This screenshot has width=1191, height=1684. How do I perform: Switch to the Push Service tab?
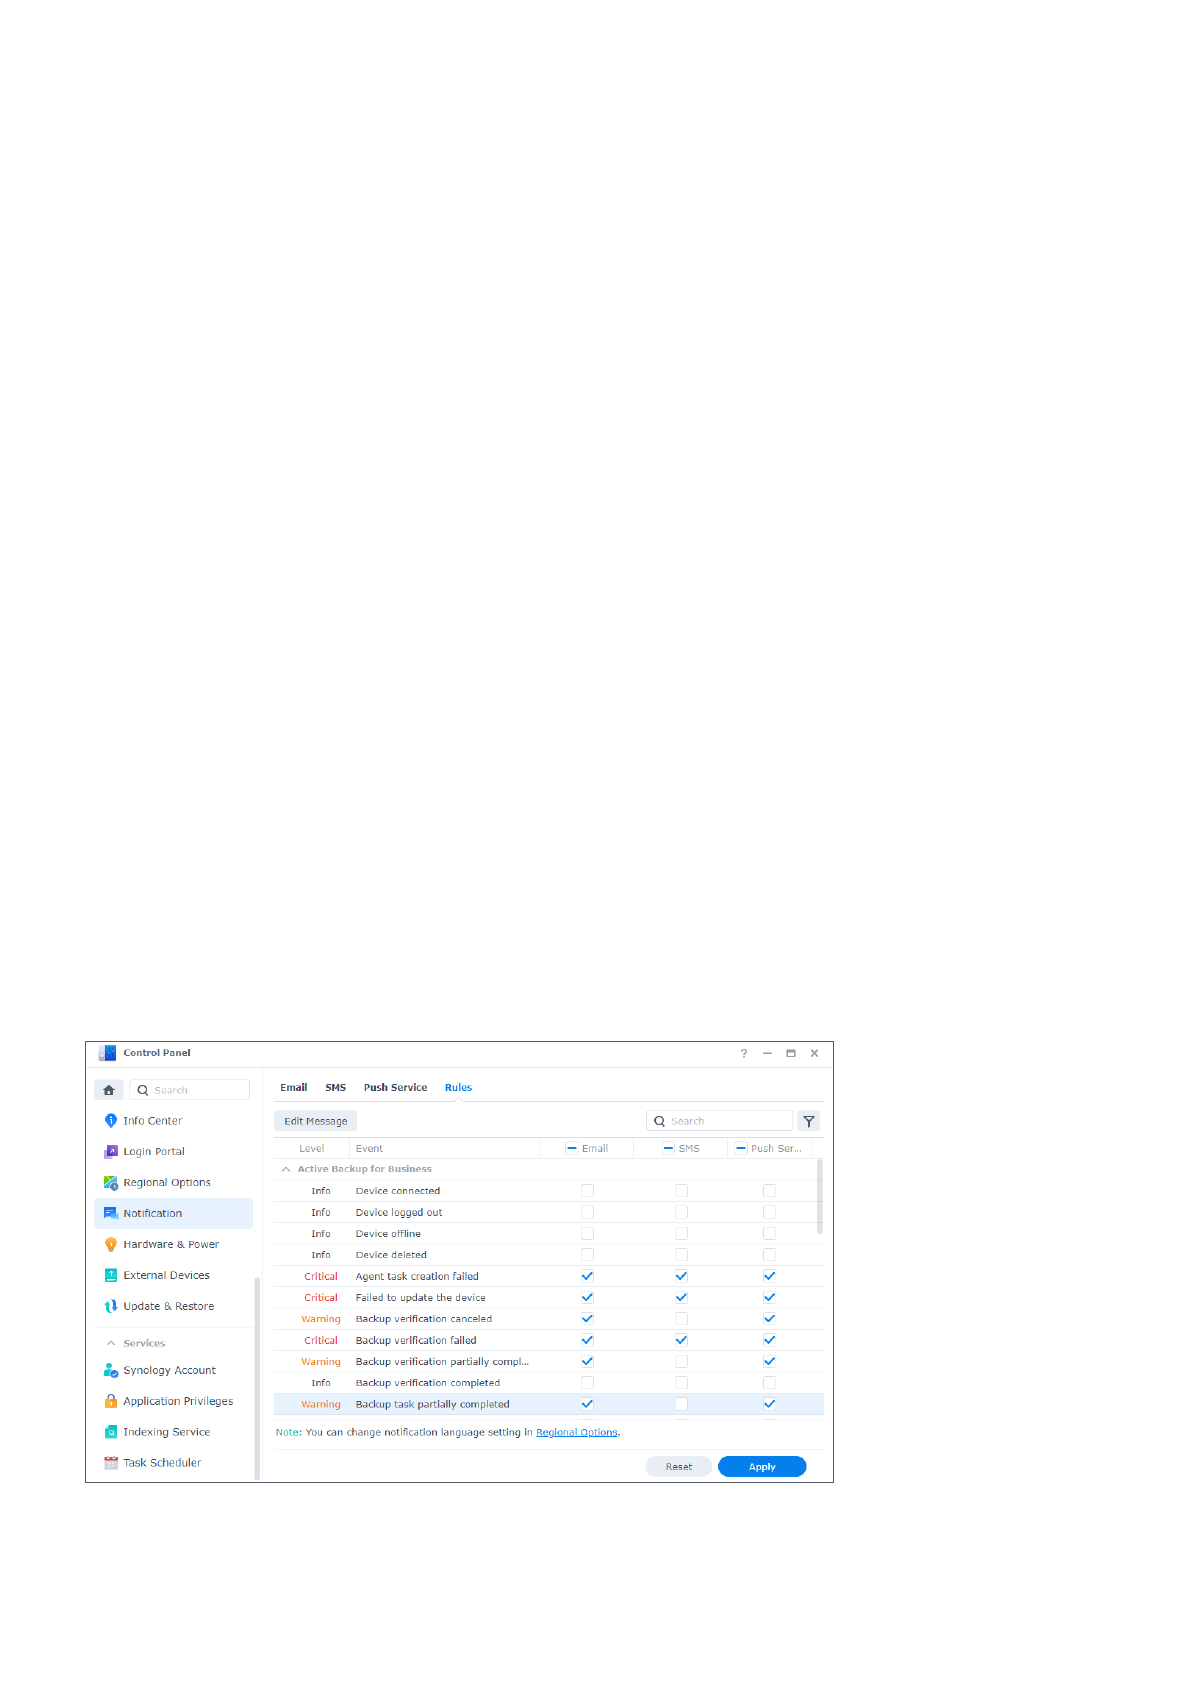tap(395, 1088)
